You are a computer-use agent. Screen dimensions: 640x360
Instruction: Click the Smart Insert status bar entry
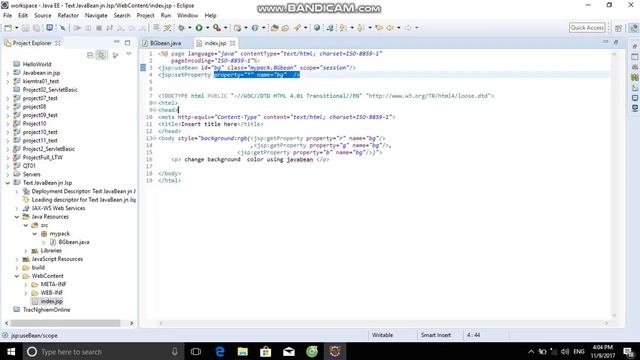pyautogui.click(x=436, y=335)
